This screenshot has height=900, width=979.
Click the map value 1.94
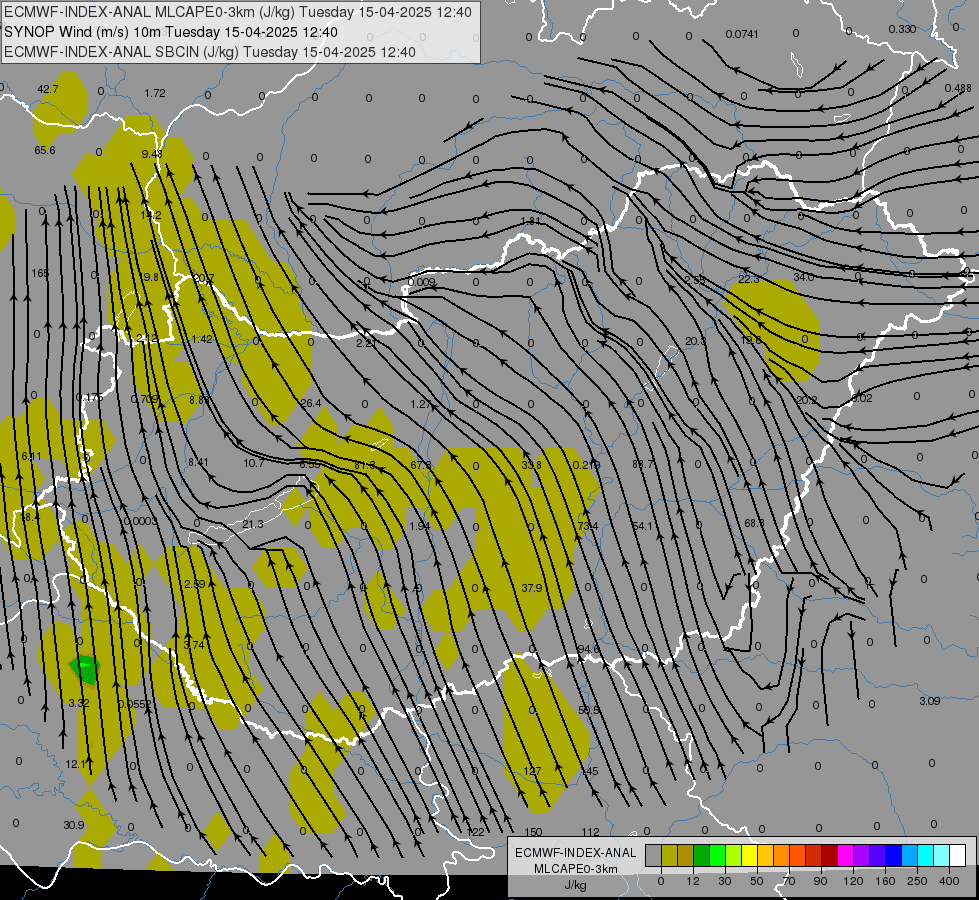pyautogui.click(x=420, y=527)
